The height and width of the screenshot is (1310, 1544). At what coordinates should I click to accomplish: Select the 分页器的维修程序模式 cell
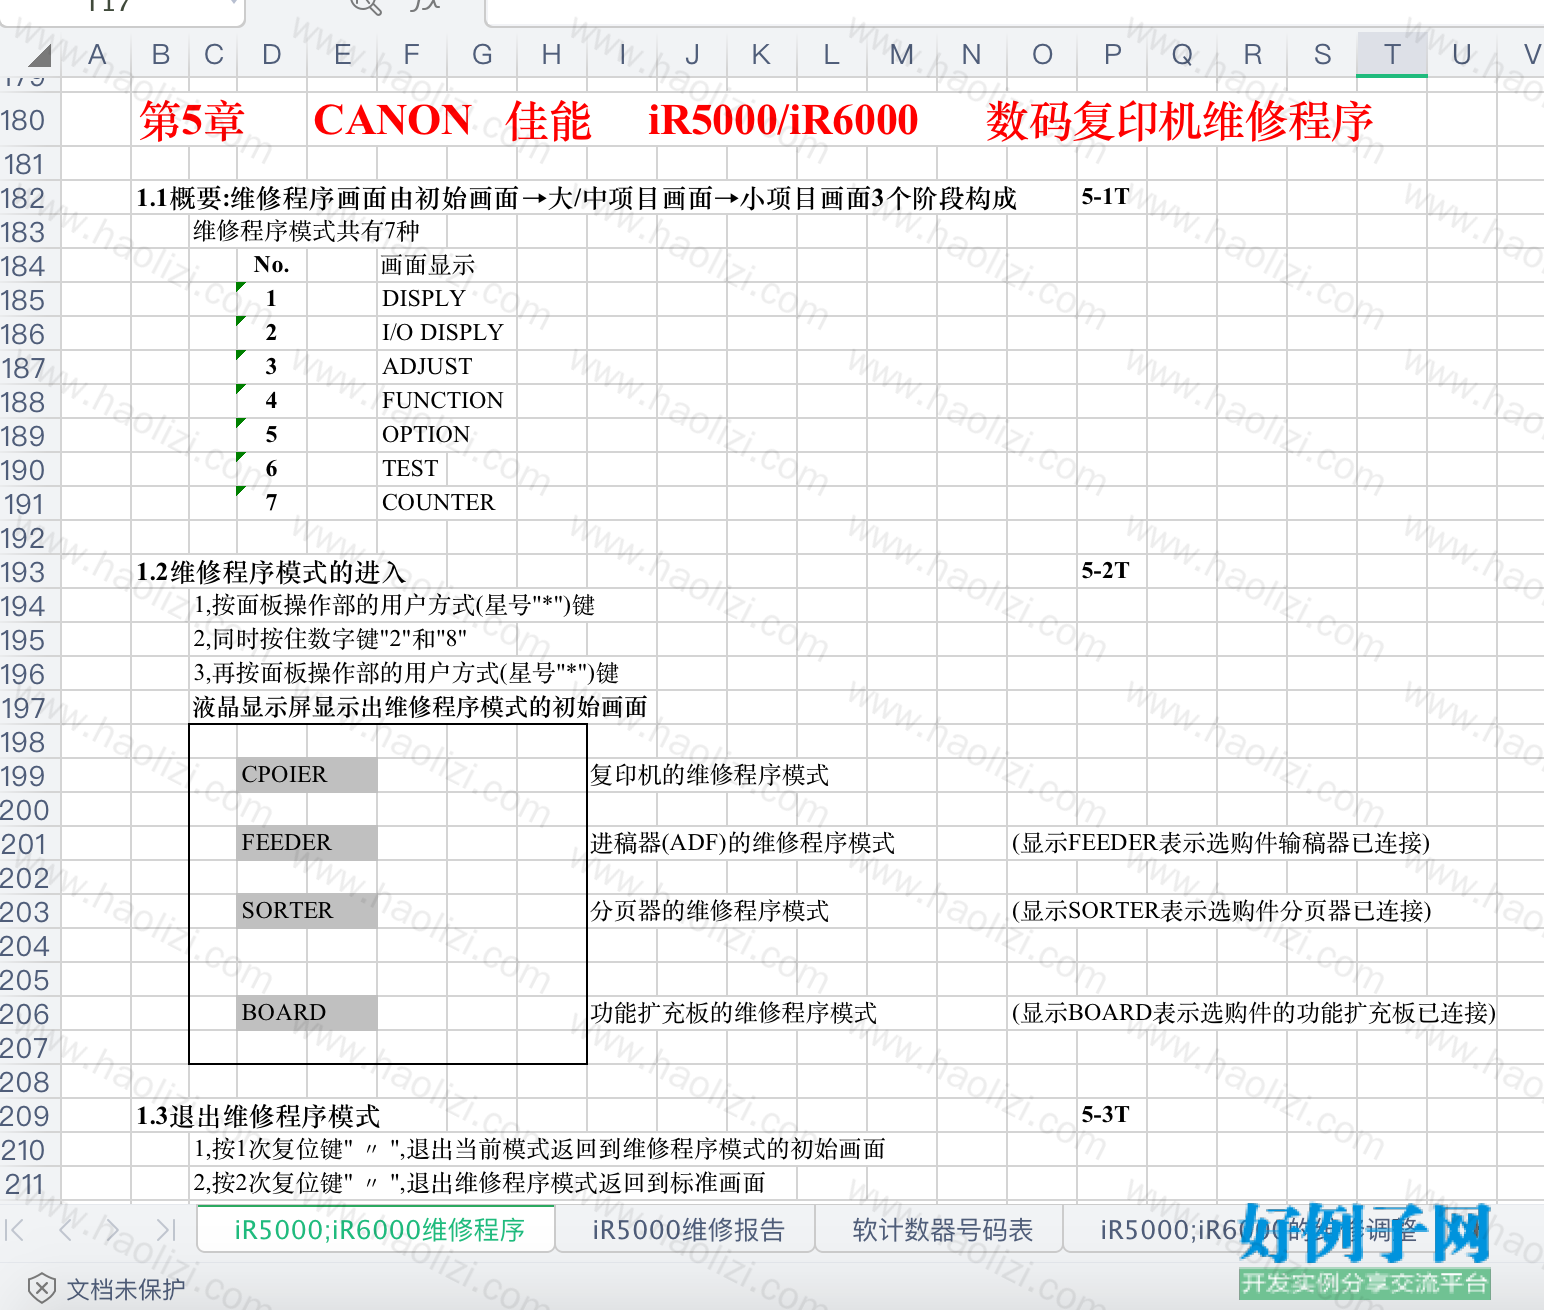(x=709, y=911)
